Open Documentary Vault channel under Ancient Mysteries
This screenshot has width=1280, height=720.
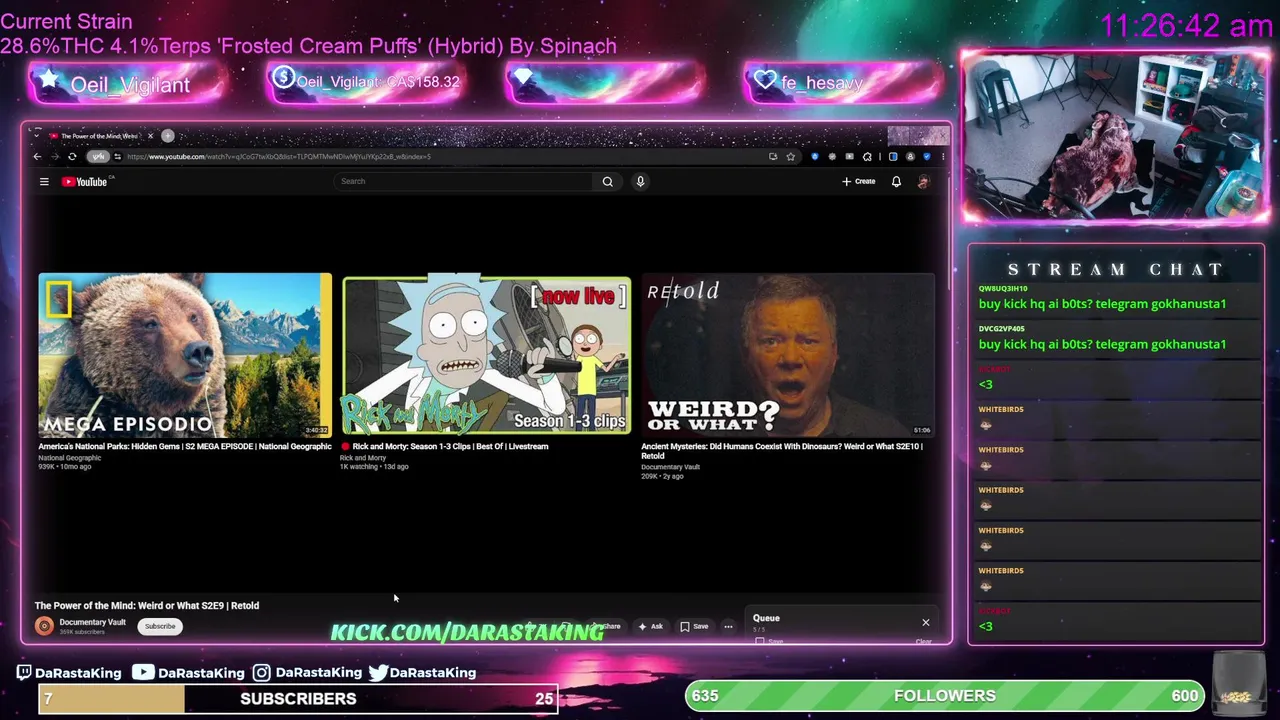[670, 467]
